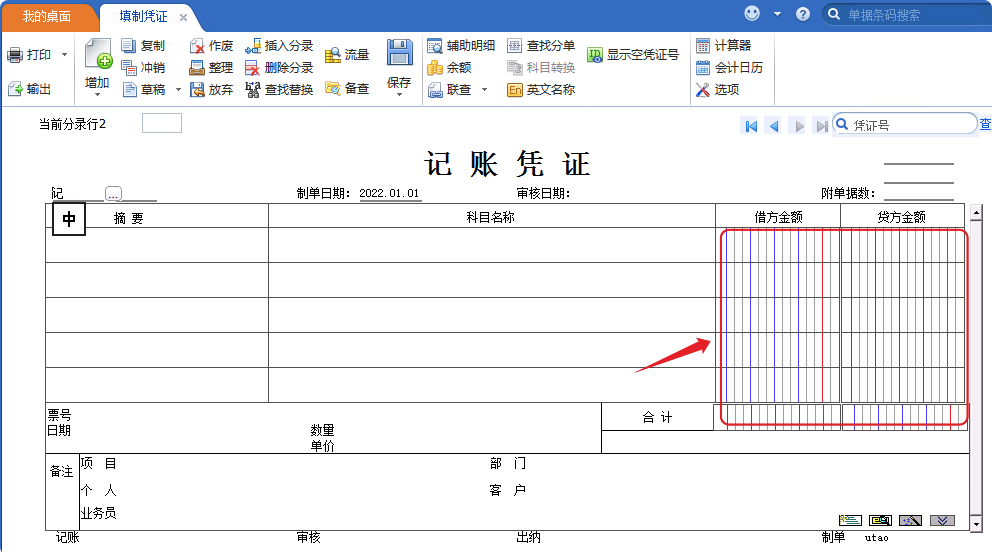Click the Organize (整理) icon

(x=197, y=68)
